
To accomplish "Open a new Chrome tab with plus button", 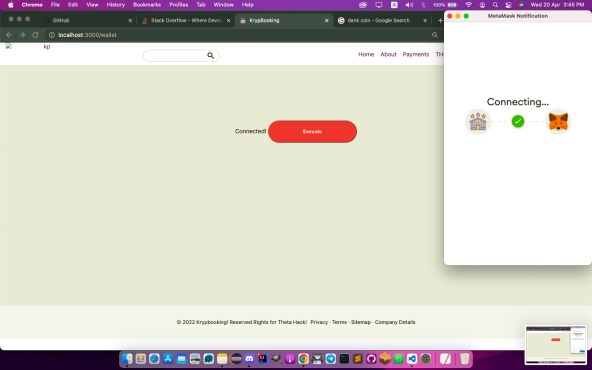I will [x=440, y=20].
